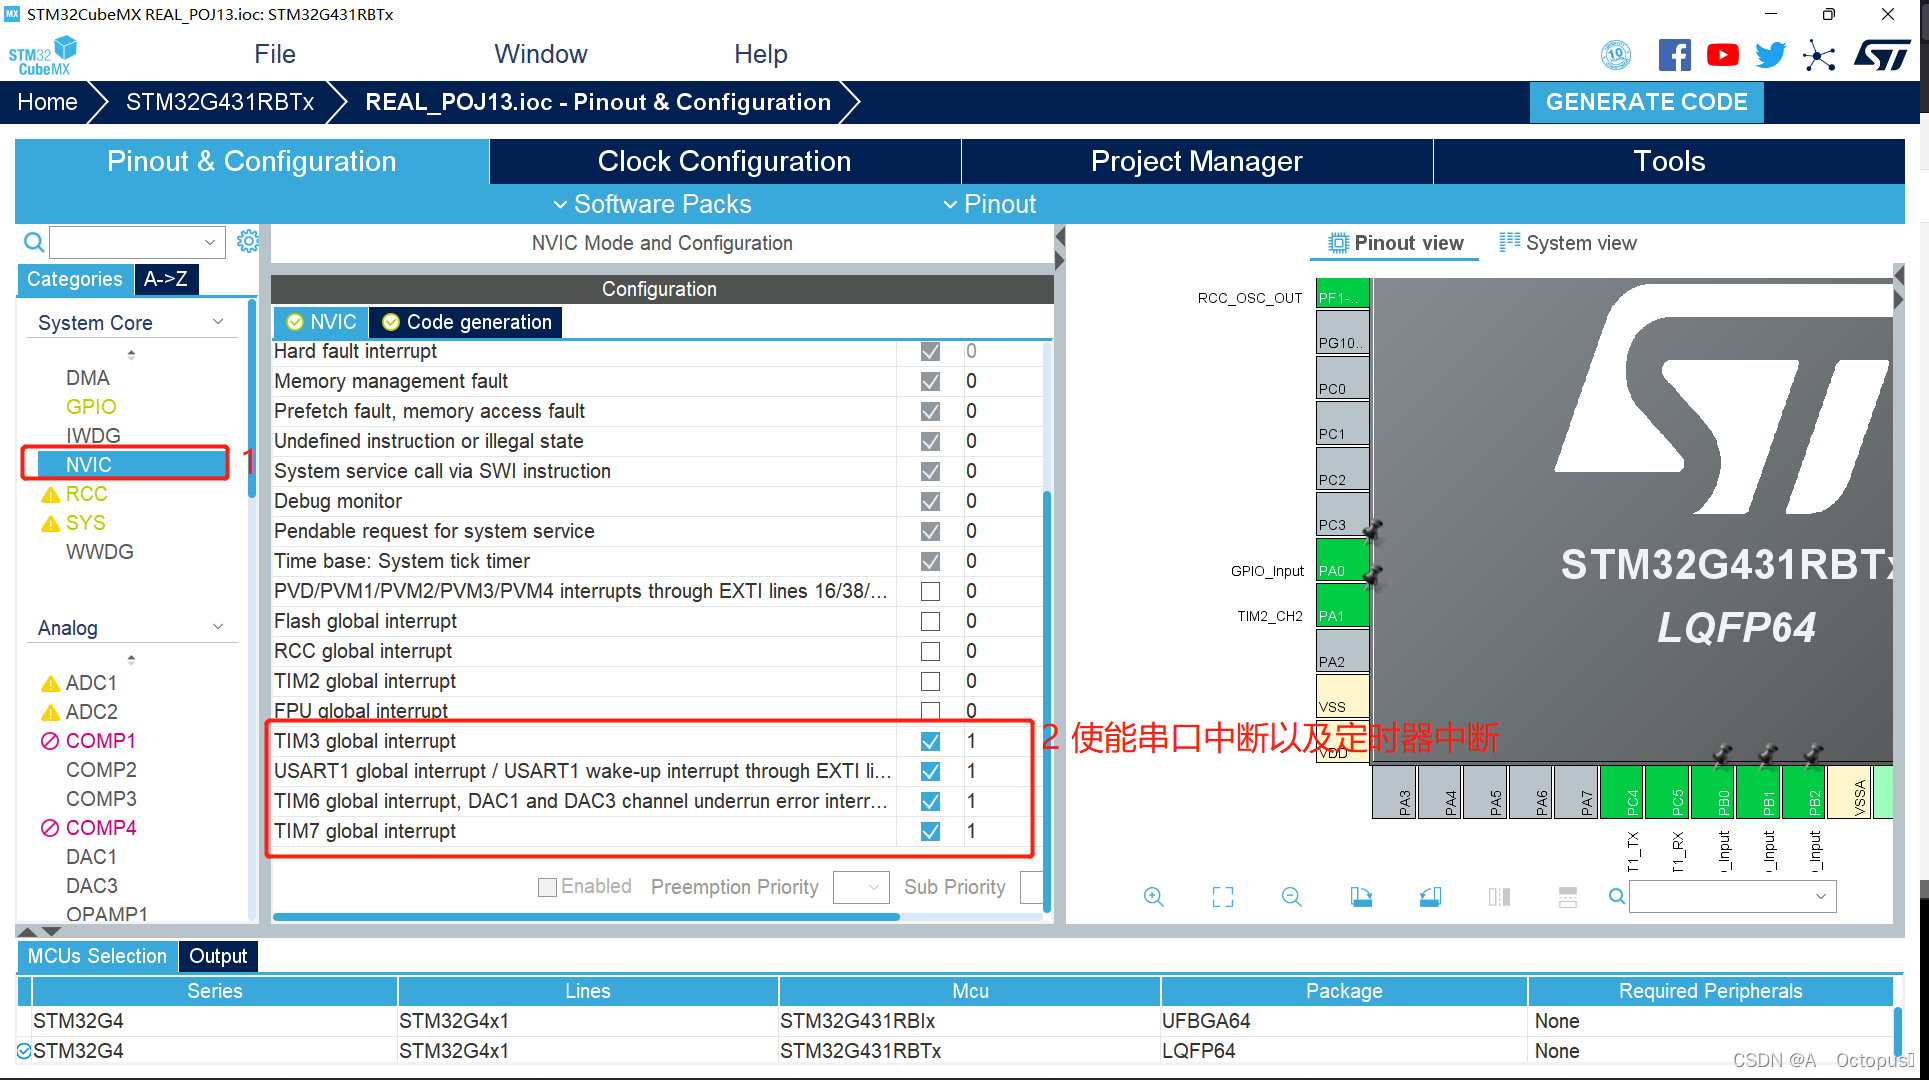Rotate chip view clockwise icon

coord(1361,896)
